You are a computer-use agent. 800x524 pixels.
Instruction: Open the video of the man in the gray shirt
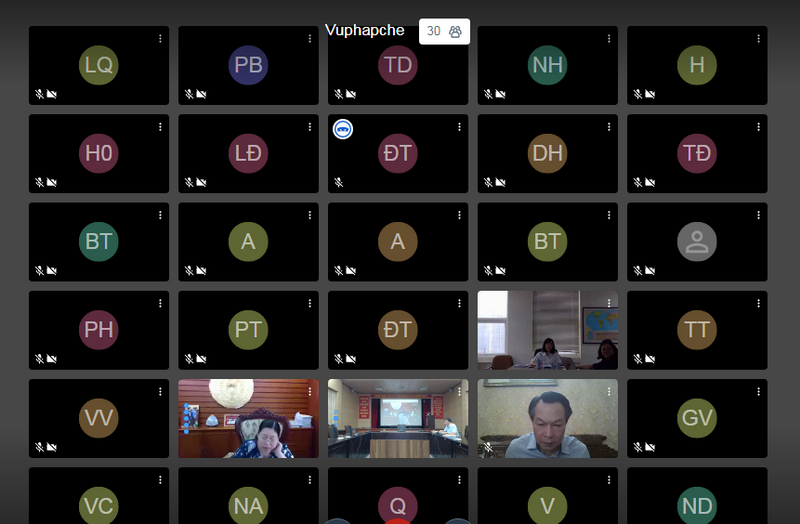547,418
